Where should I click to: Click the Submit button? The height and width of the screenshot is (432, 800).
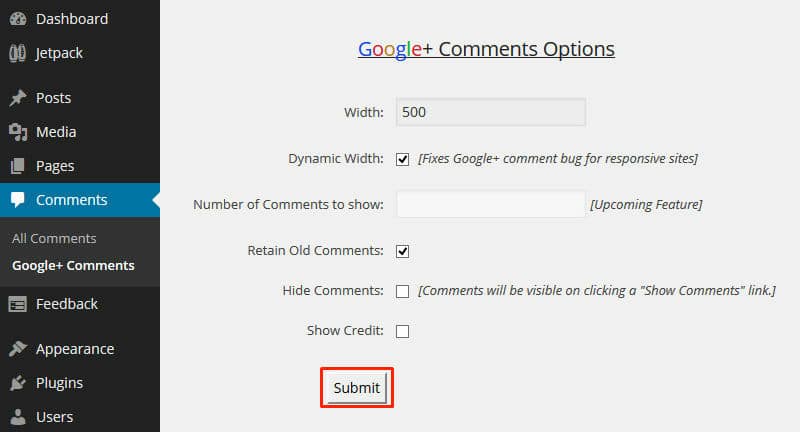coord(357,388)
